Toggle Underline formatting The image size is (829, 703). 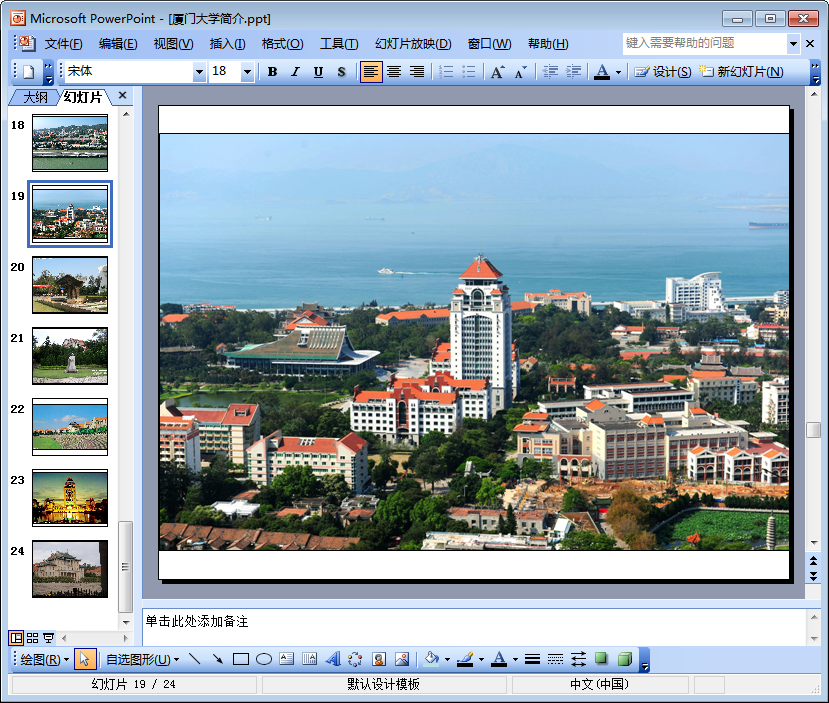click(x=318, y=72)
